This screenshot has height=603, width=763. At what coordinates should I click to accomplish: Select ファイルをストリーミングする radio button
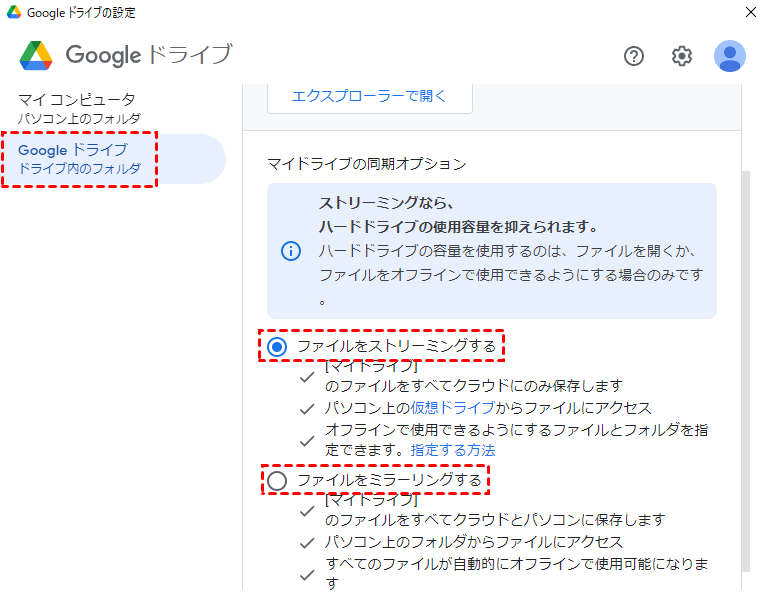(x=277, y=347)
